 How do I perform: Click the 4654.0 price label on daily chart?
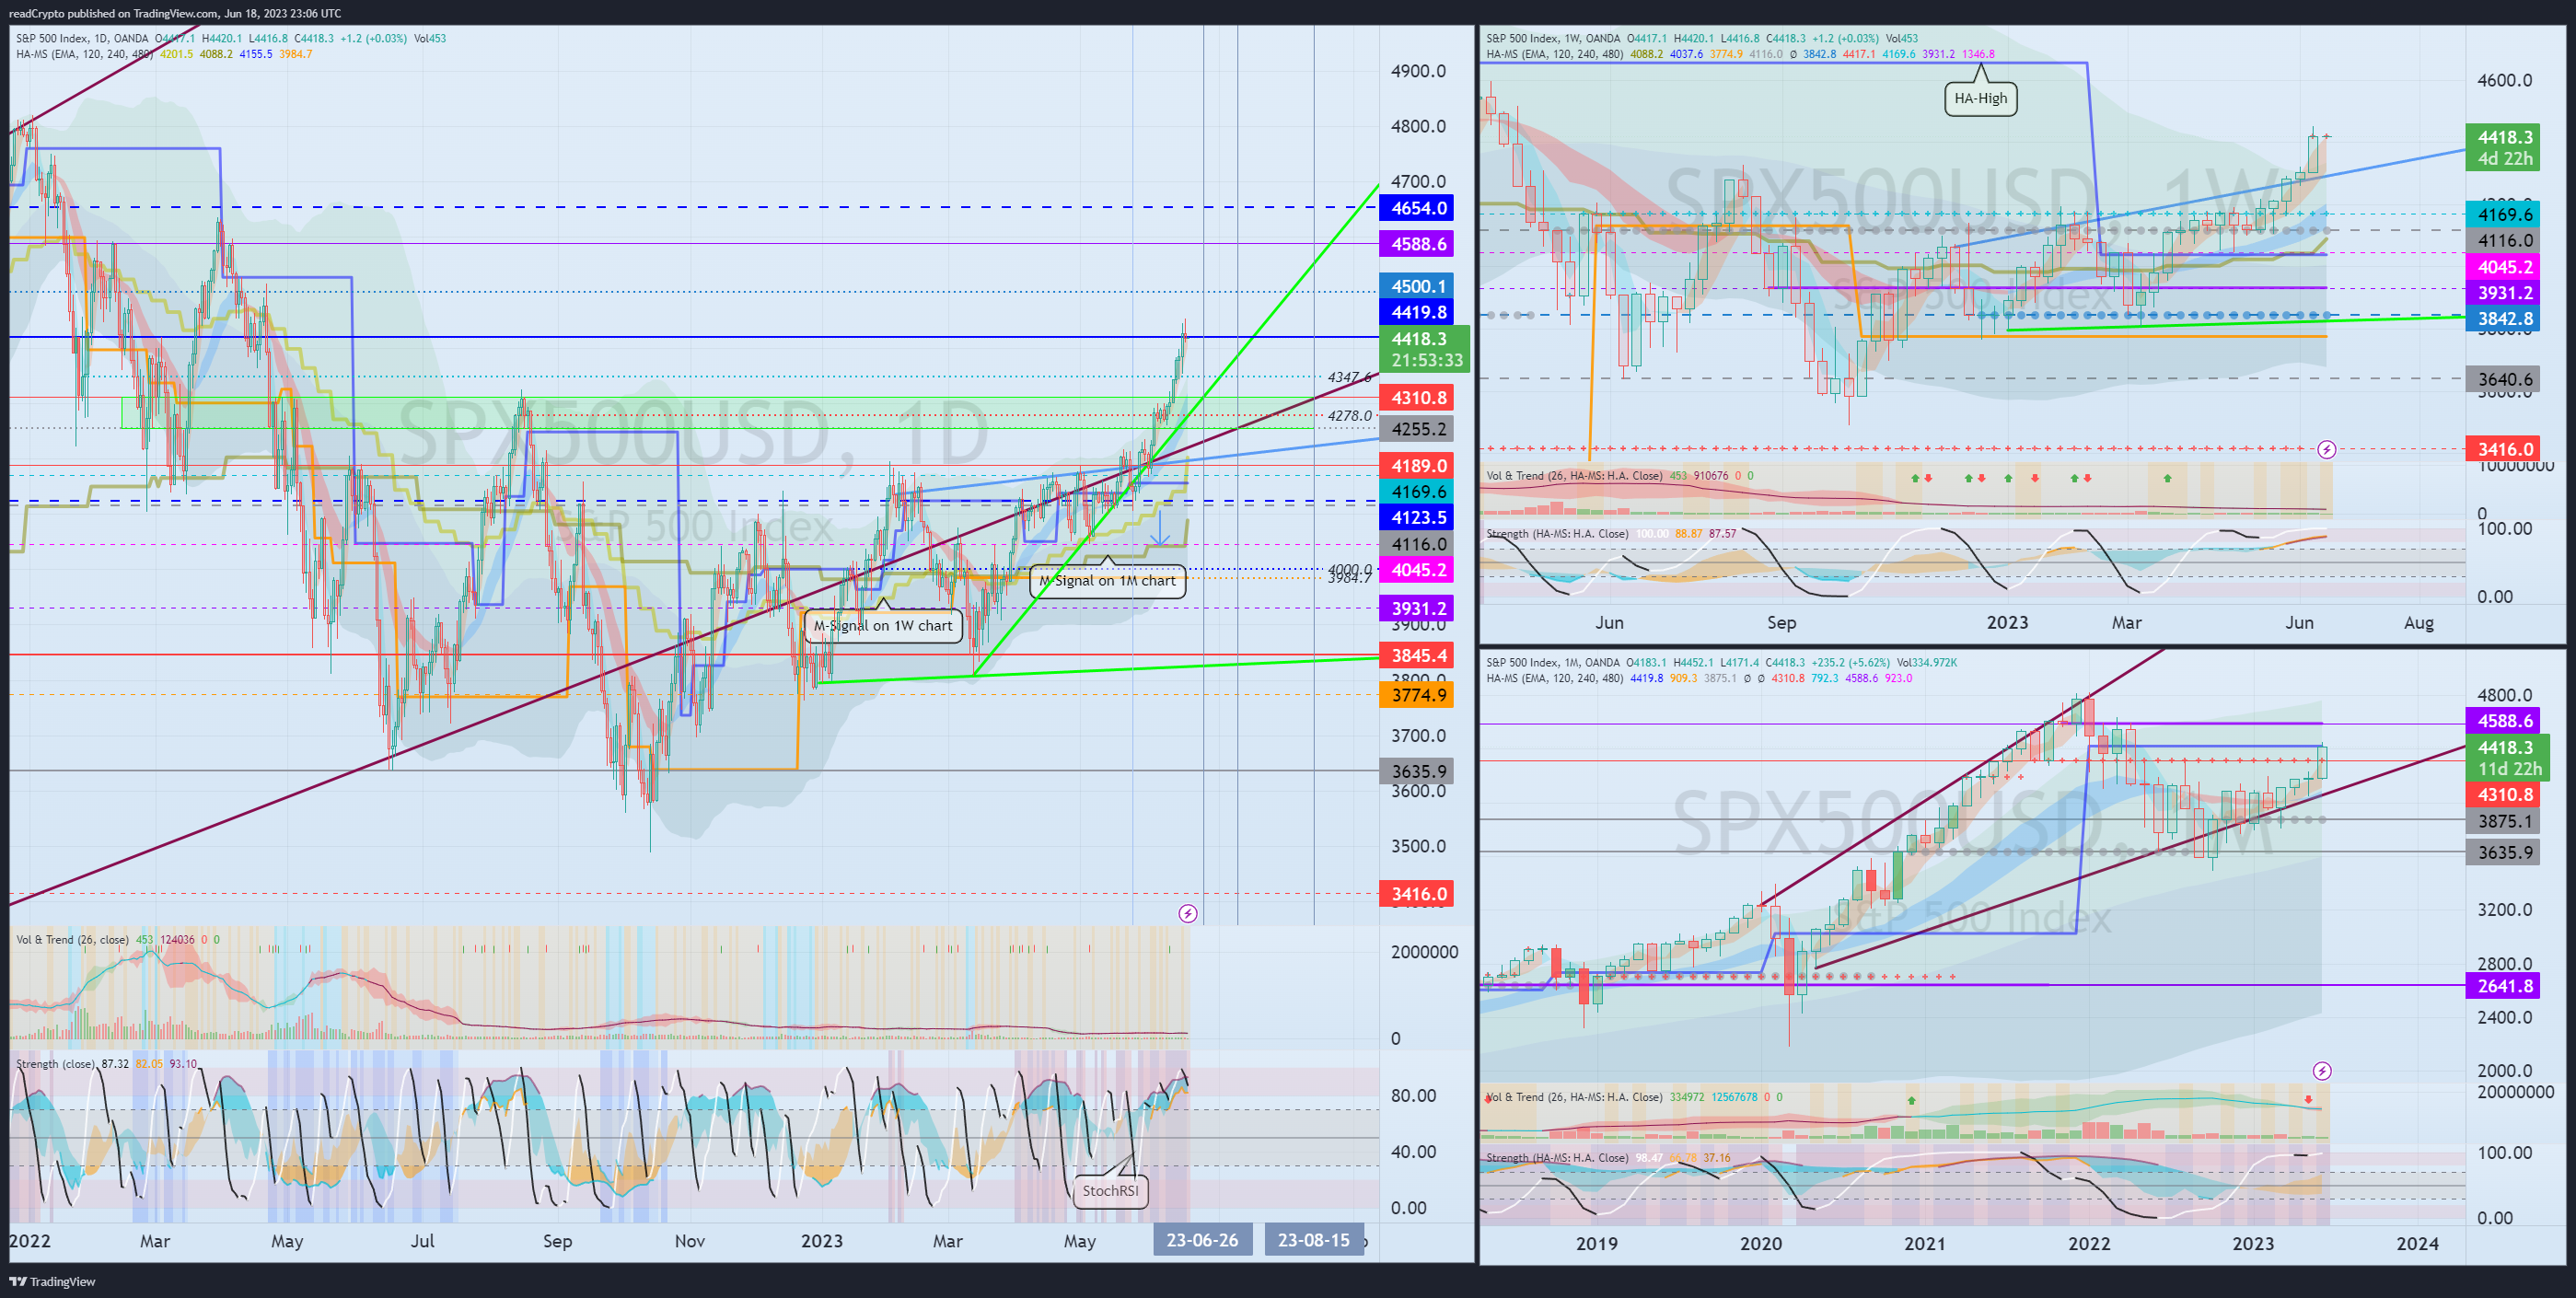click(x=1418, y=208)
